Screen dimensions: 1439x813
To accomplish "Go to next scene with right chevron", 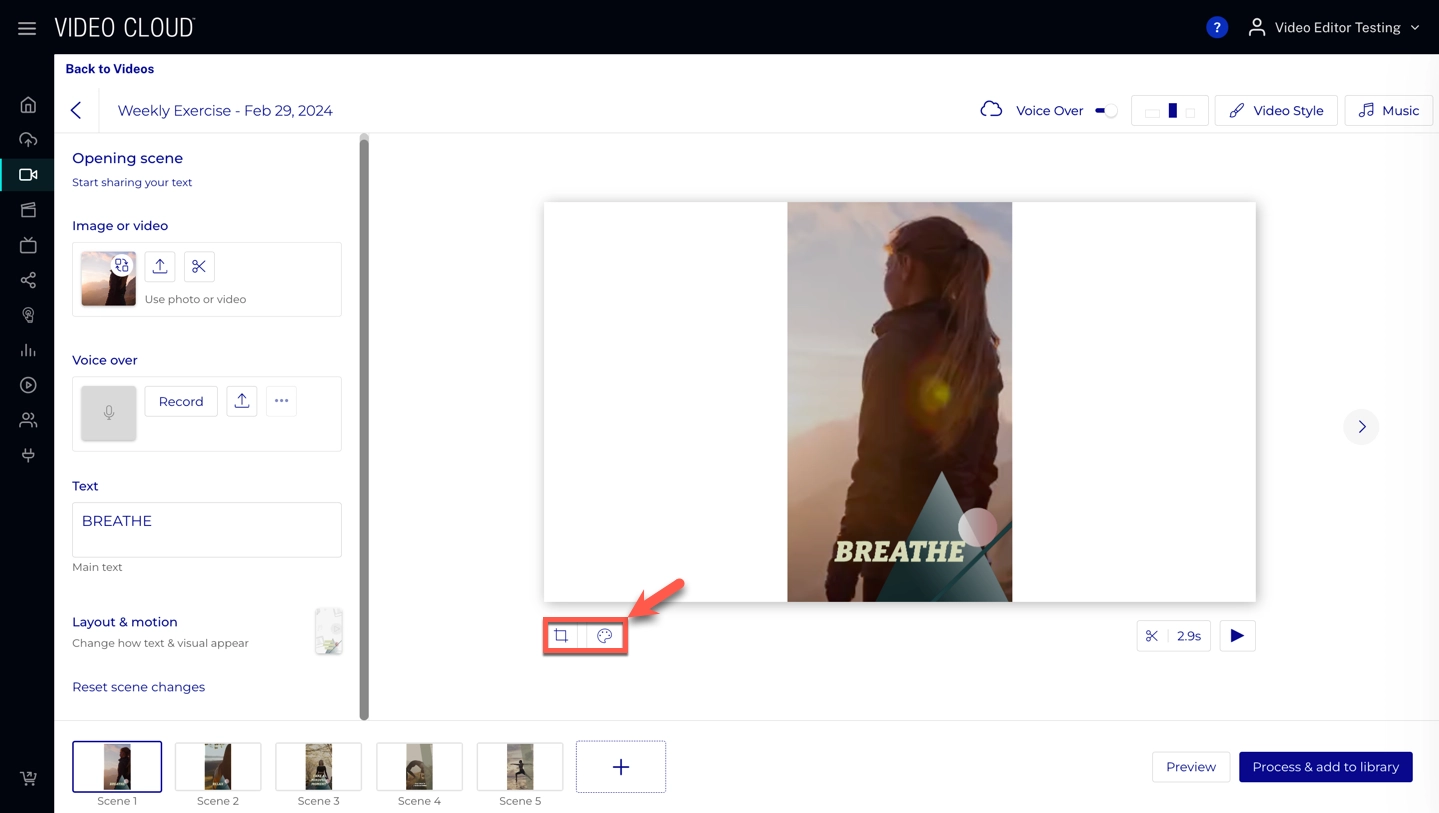I will [1361, 427].
